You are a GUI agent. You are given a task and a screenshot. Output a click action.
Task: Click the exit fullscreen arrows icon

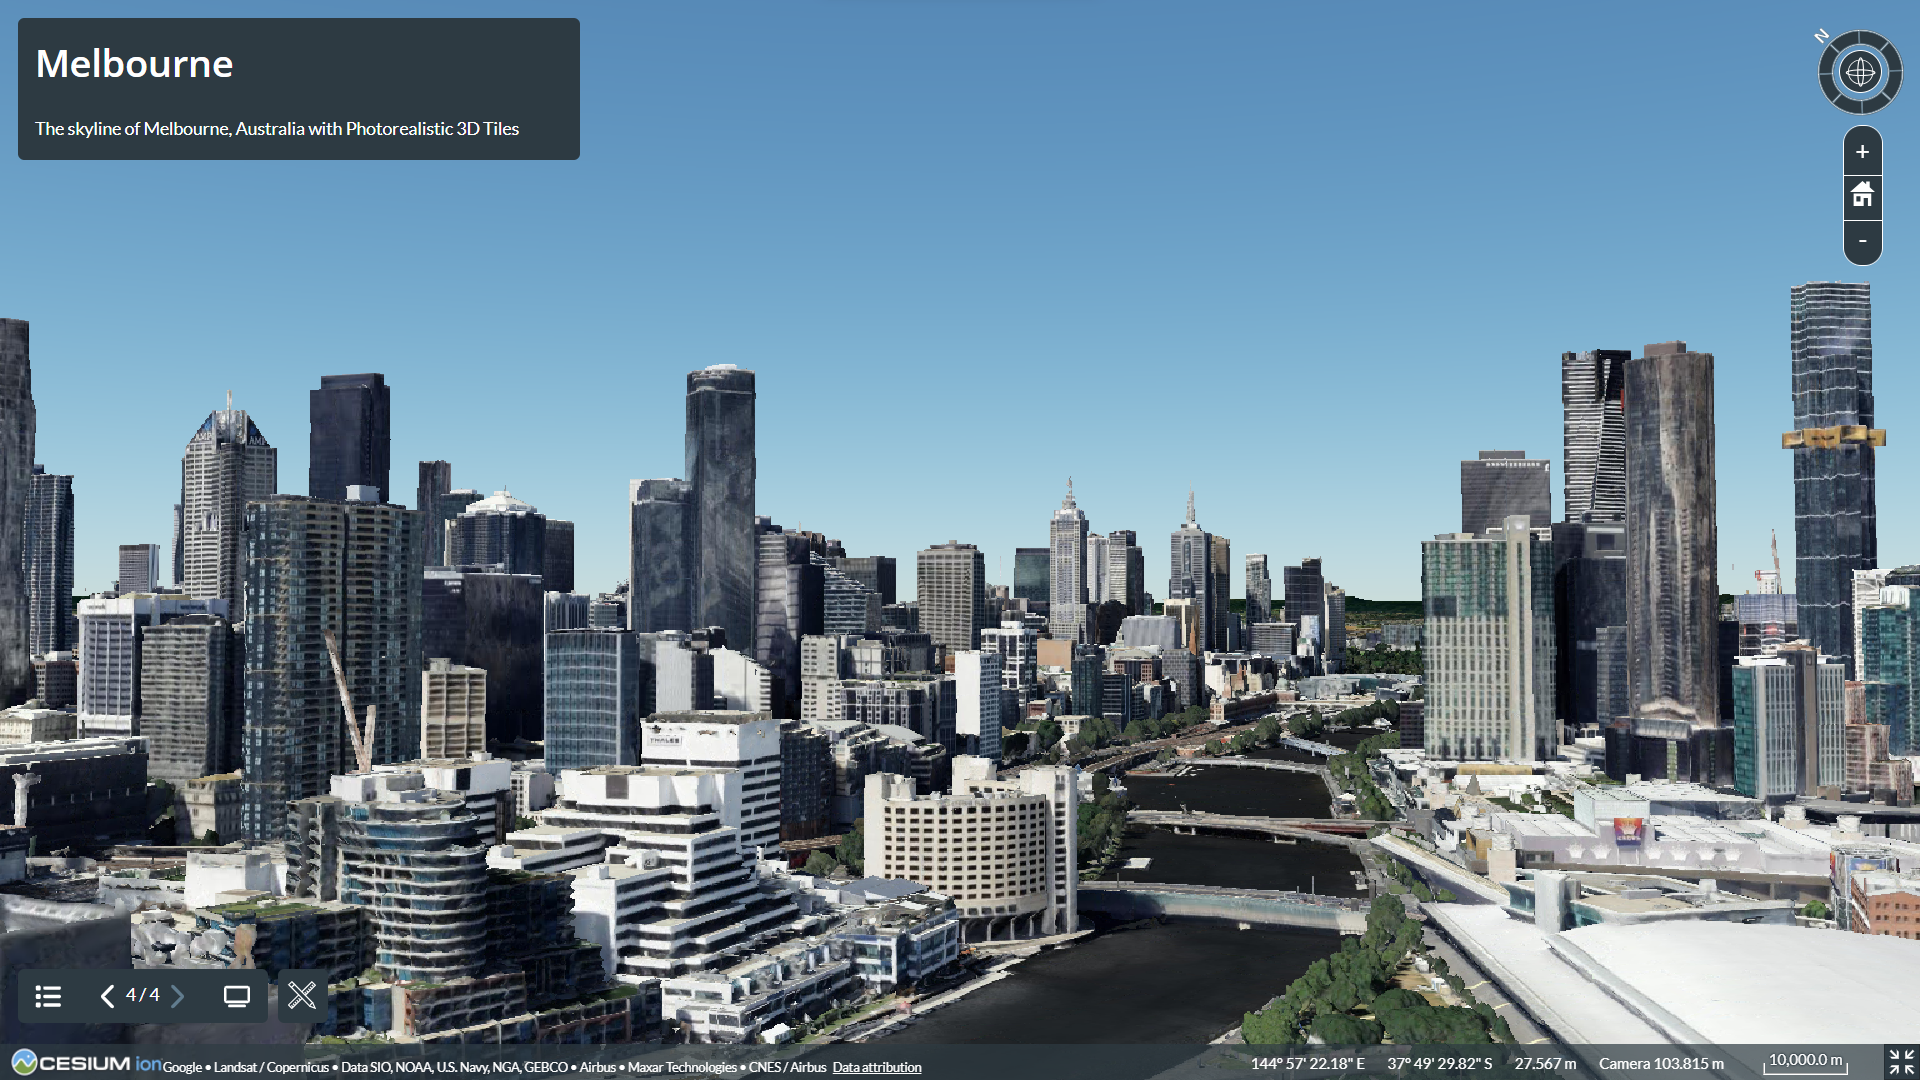(1899, 1062)
